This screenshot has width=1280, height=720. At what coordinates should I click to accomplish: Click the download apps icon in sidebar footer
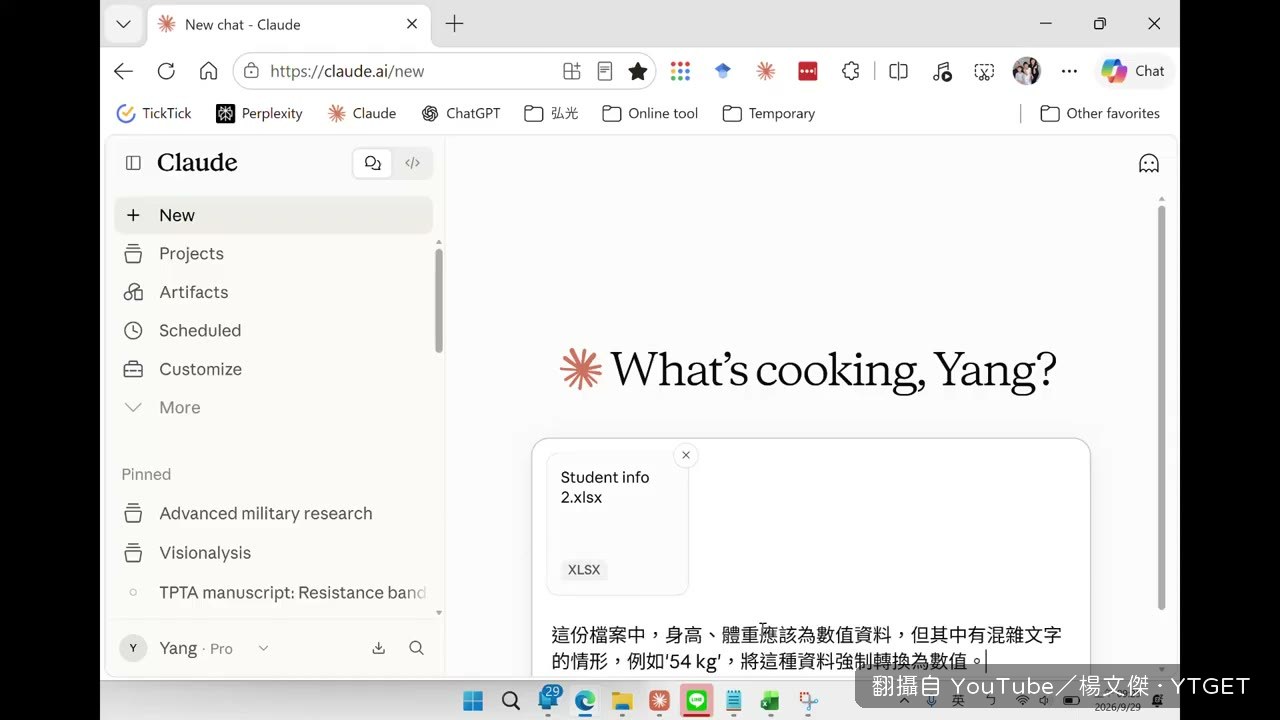click(379, 648)
